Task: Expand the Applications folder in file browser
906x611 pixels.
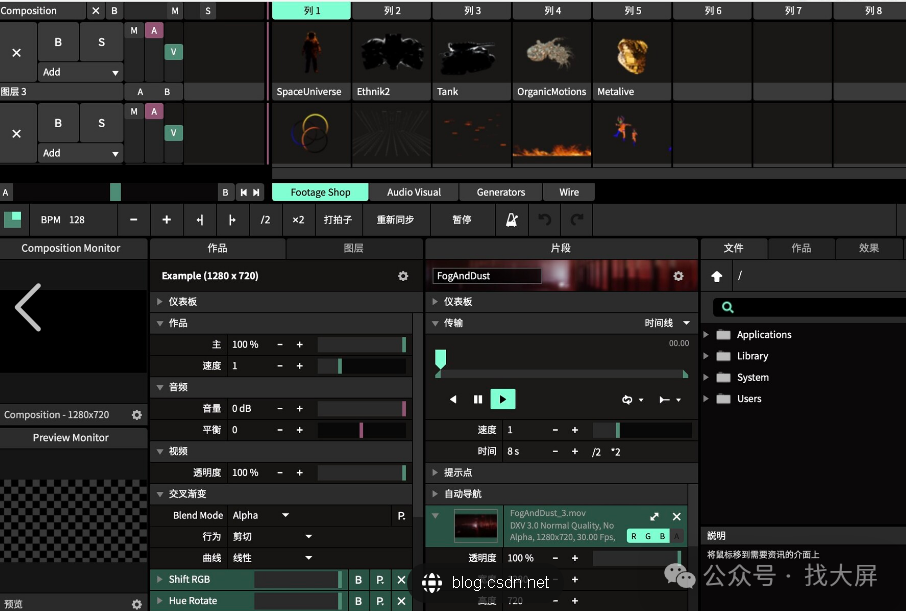Action: click(708, 335)
